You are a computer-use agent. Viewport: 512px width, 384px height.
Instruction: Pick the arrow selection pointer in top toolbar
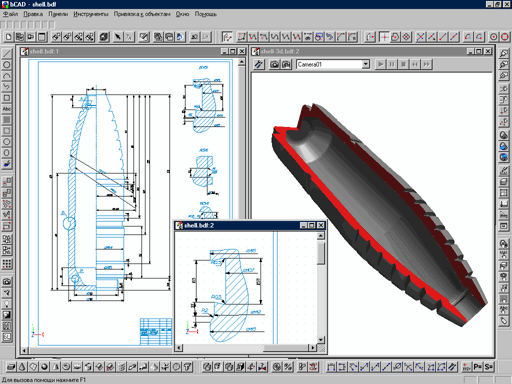point(117,37)
